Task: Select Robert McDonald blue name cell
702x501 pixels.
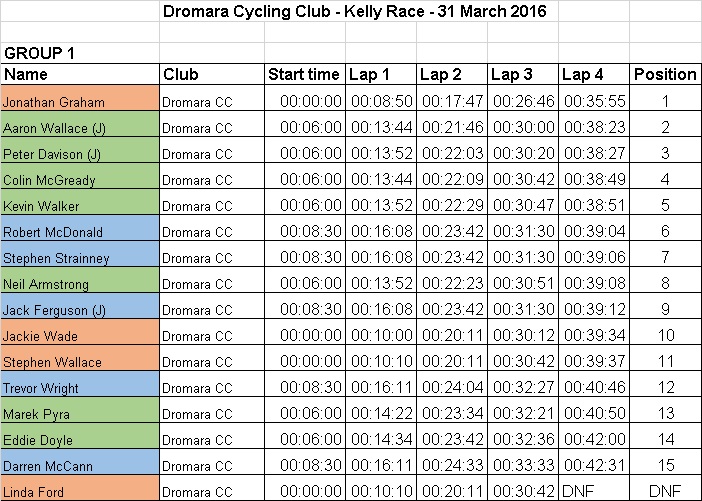Action: coord(80,228)
